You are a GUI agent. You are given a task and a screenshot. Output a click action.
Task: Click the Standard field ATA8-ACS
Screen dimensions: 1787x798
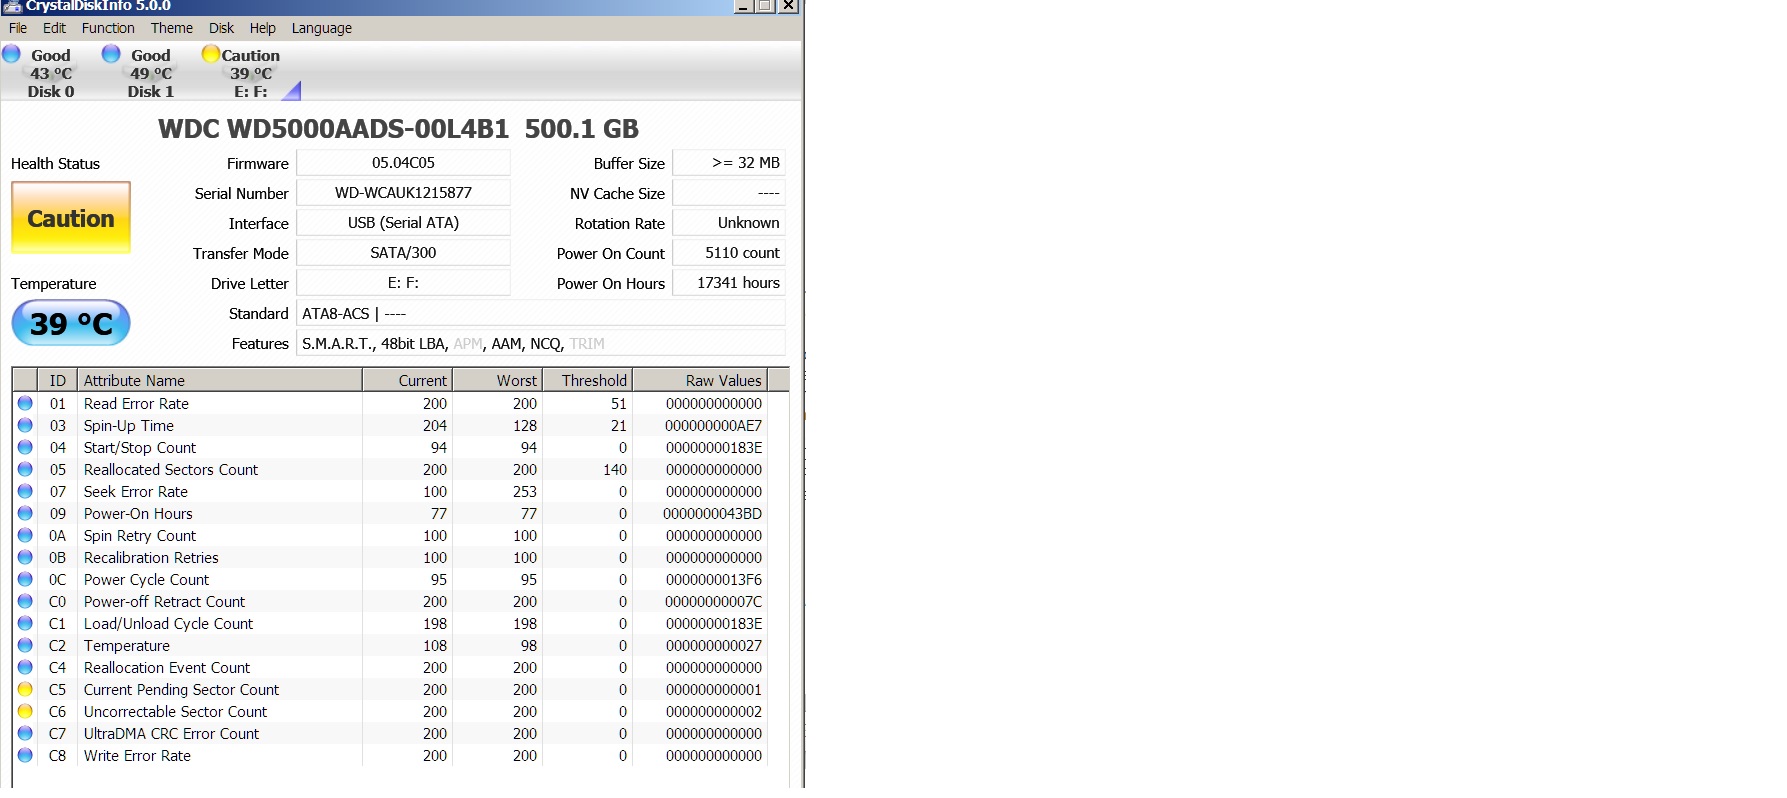tap(541, 313)
